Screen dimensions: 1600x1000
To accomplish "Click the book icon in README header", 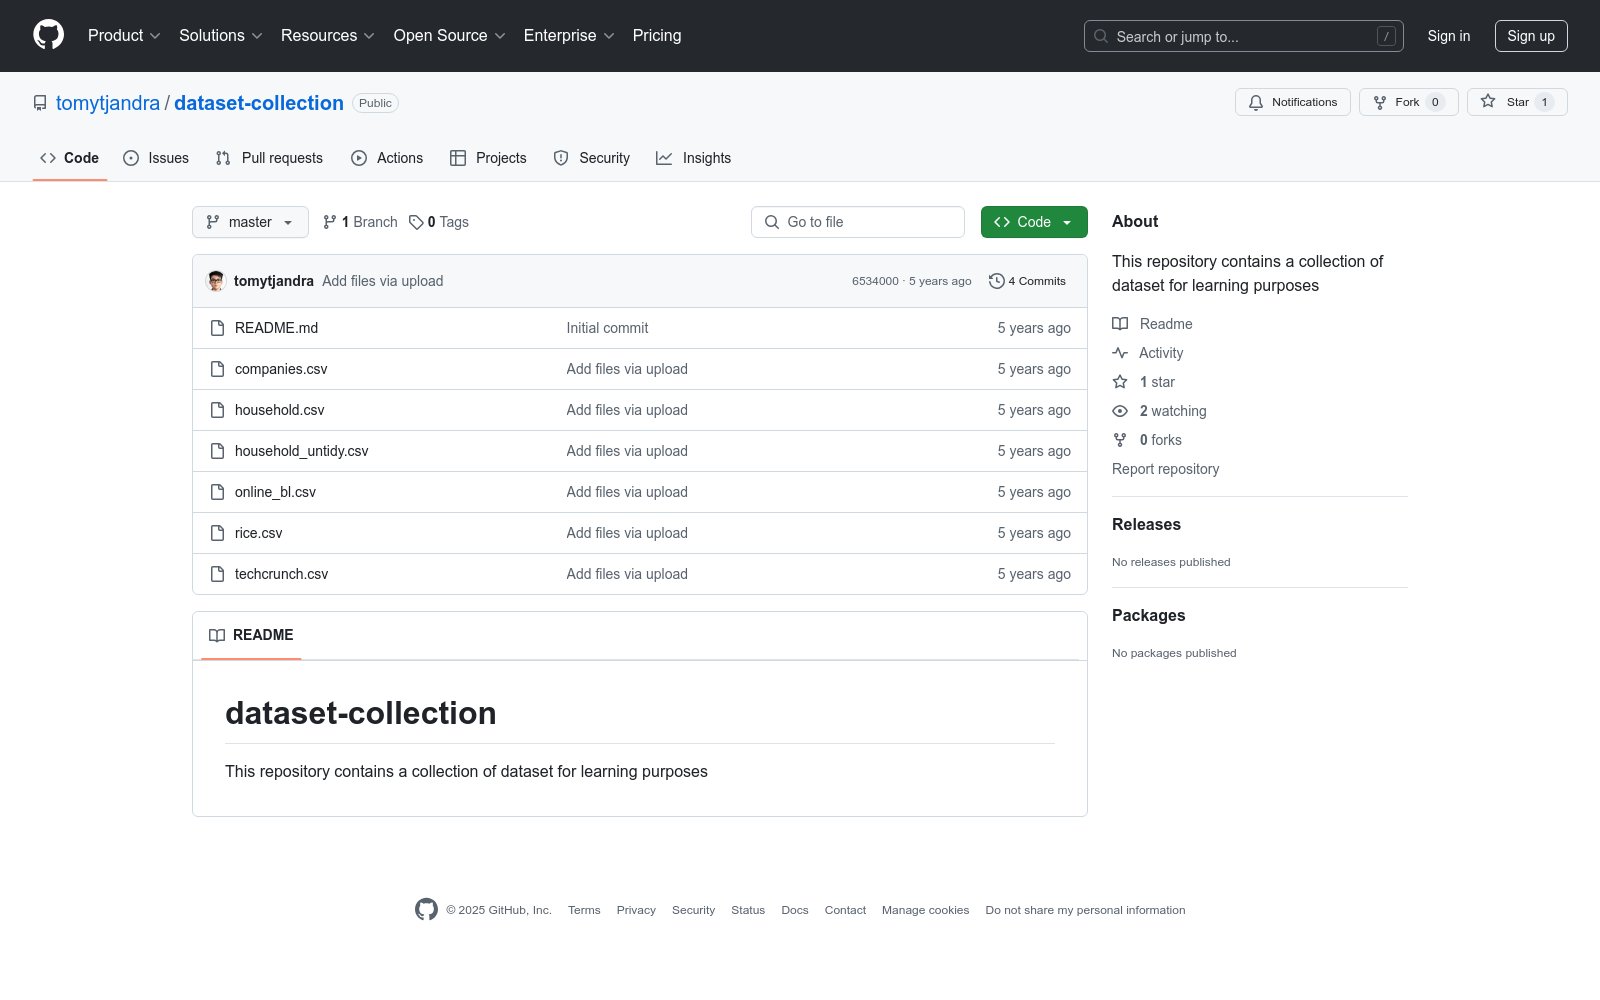I will (x=217, y=635).
